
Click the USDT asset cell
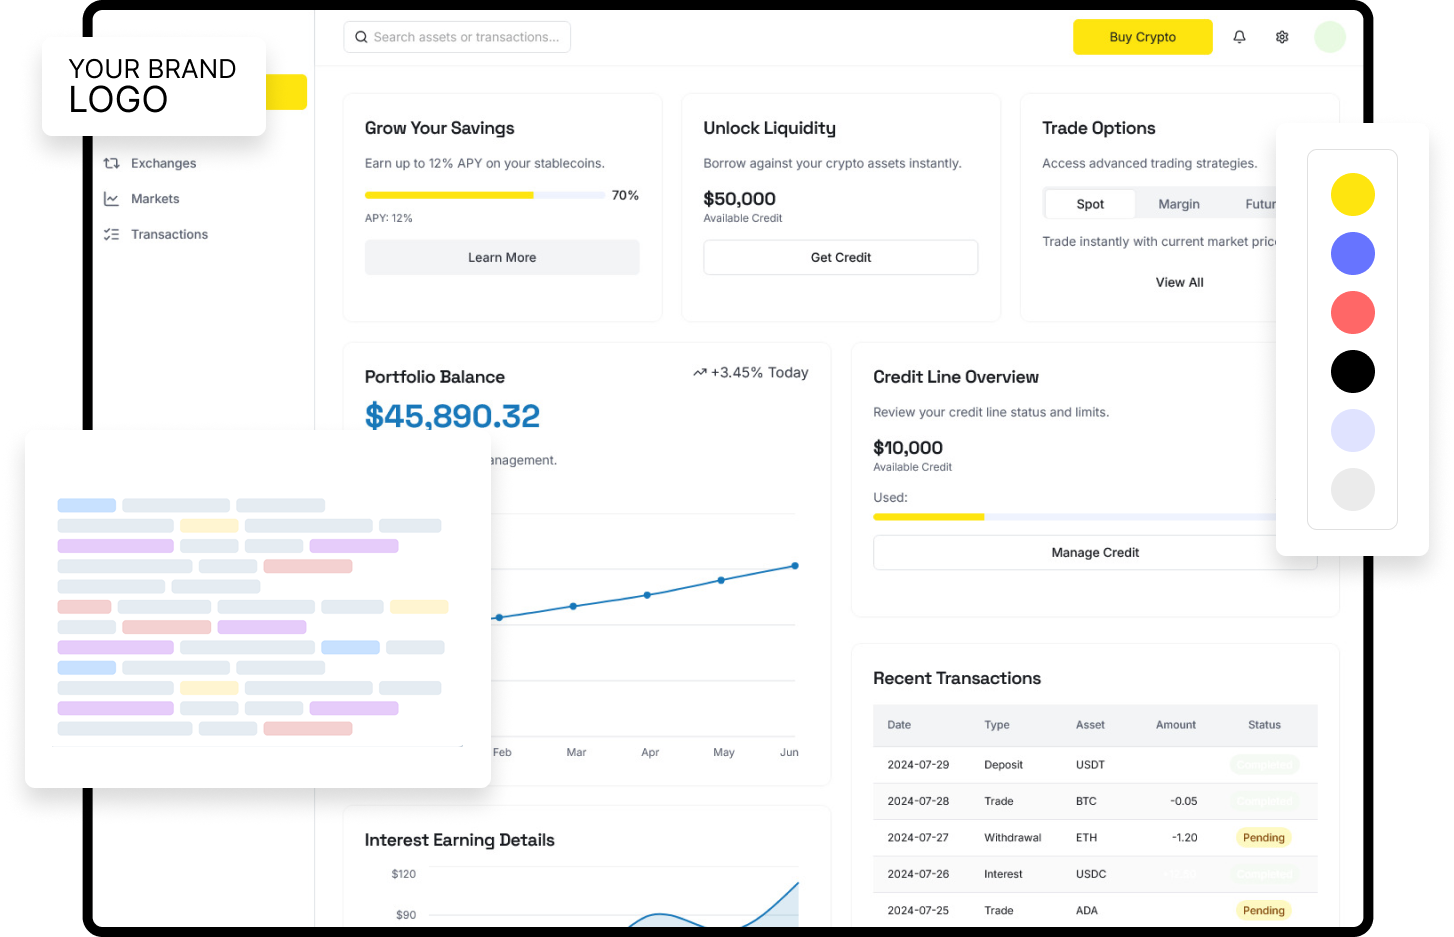coord(1090,765)
